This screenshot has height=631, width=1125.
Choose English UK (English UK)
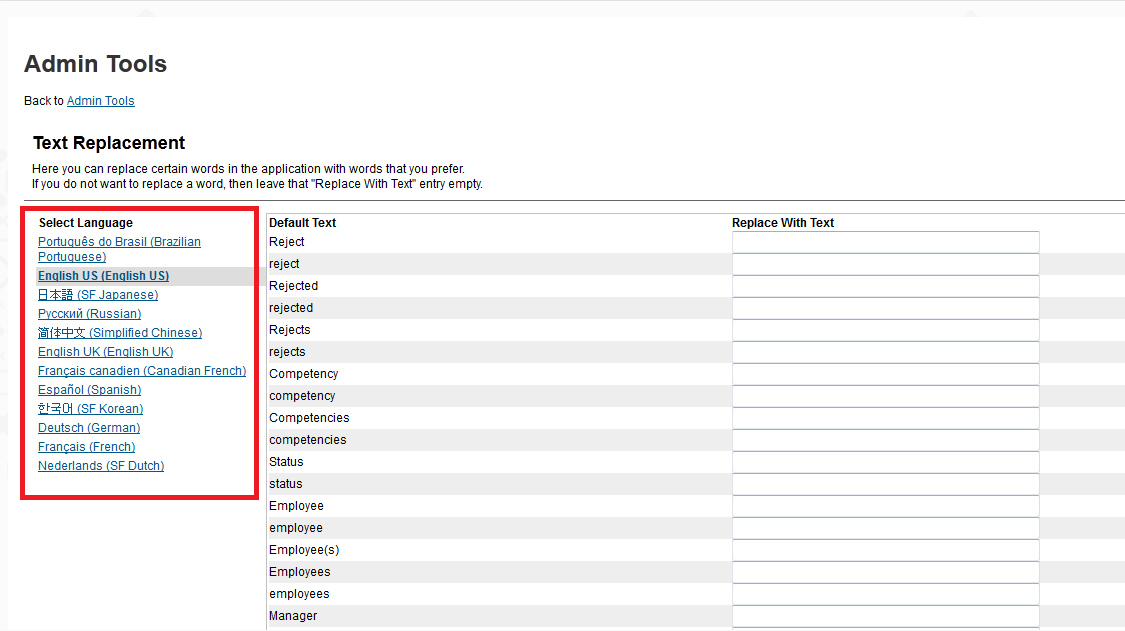point(105,352)
